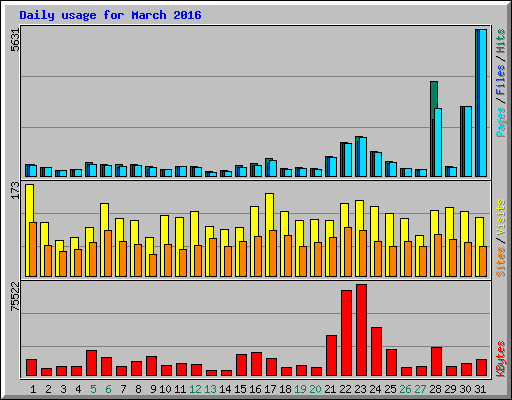Click day label 17 on the x-axis

pyautogui.click(x=270, y=389)
